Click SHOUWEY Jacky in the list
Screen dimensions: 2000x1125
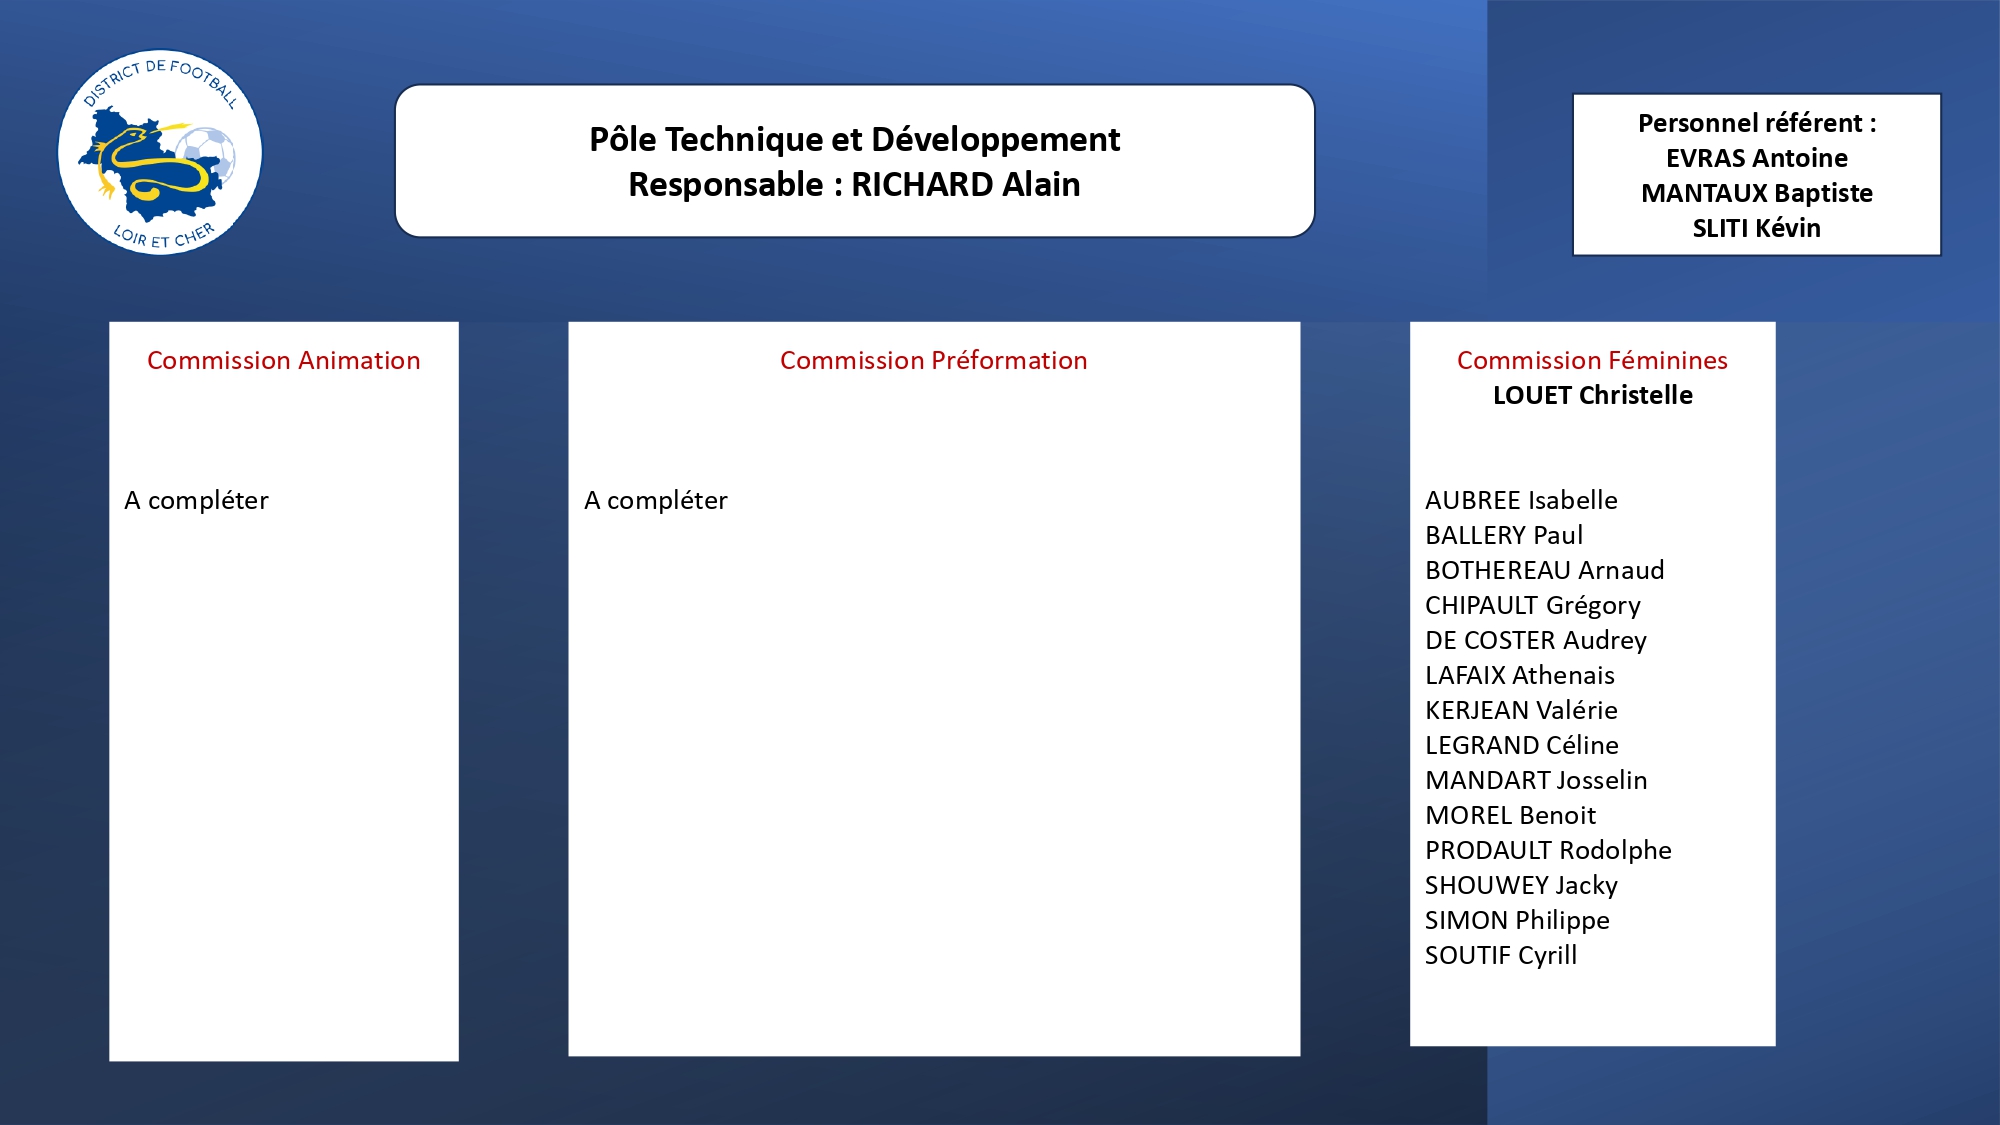(1521, 885)
